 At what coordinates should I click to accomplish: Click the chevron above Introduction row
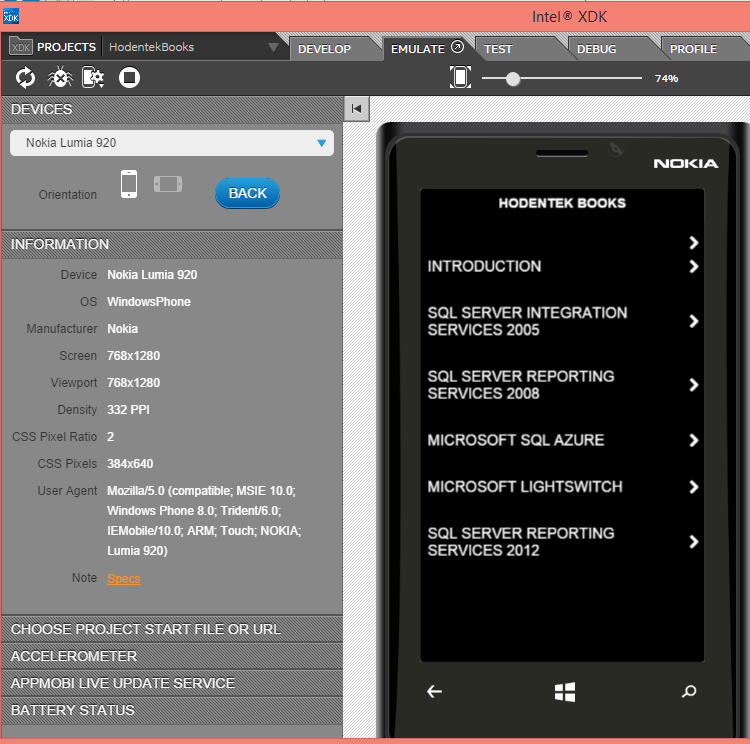(694, 243)
